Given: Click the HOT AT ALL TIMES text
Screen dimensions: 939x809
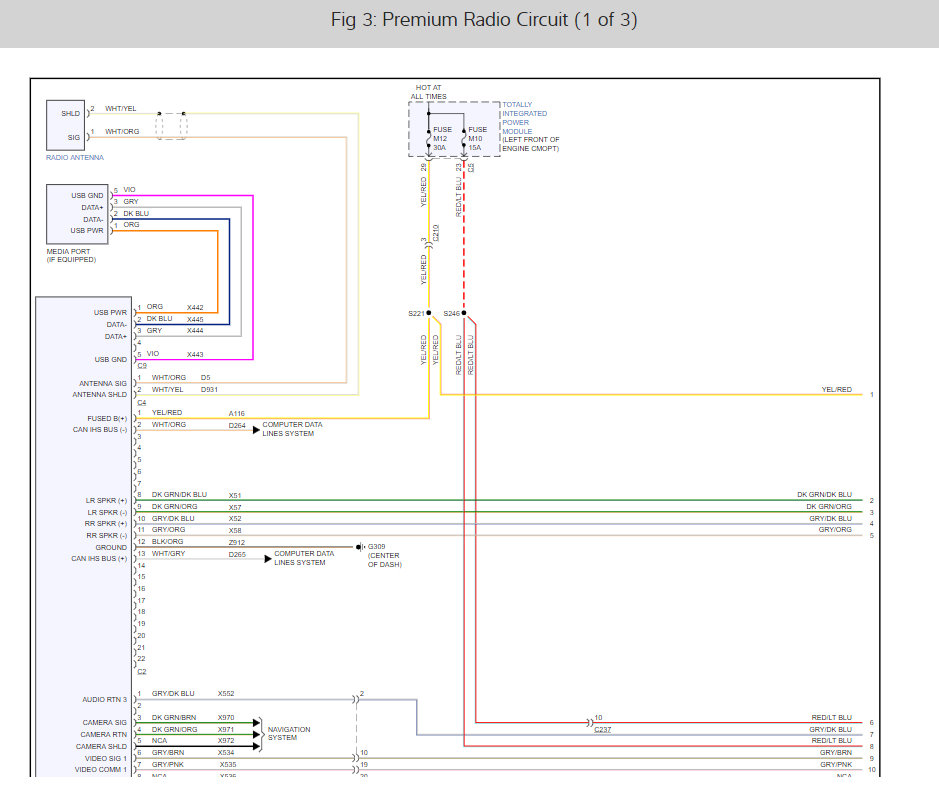Looking at the screenshot, I should [428, 92].
